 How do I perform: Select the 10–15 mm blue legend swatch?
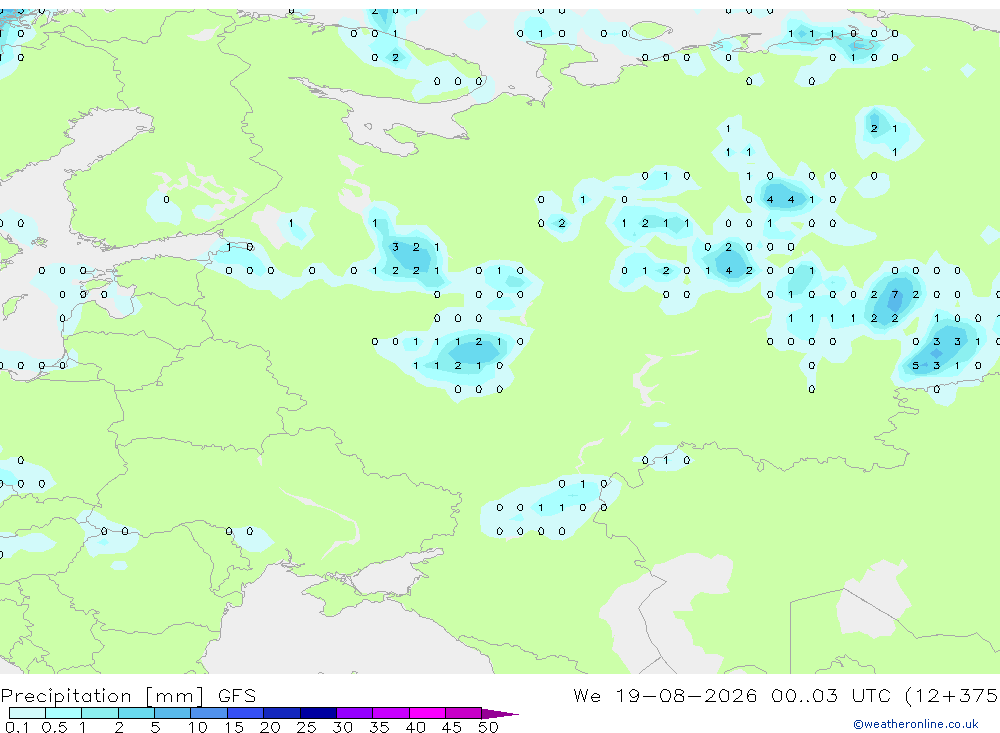209,713
